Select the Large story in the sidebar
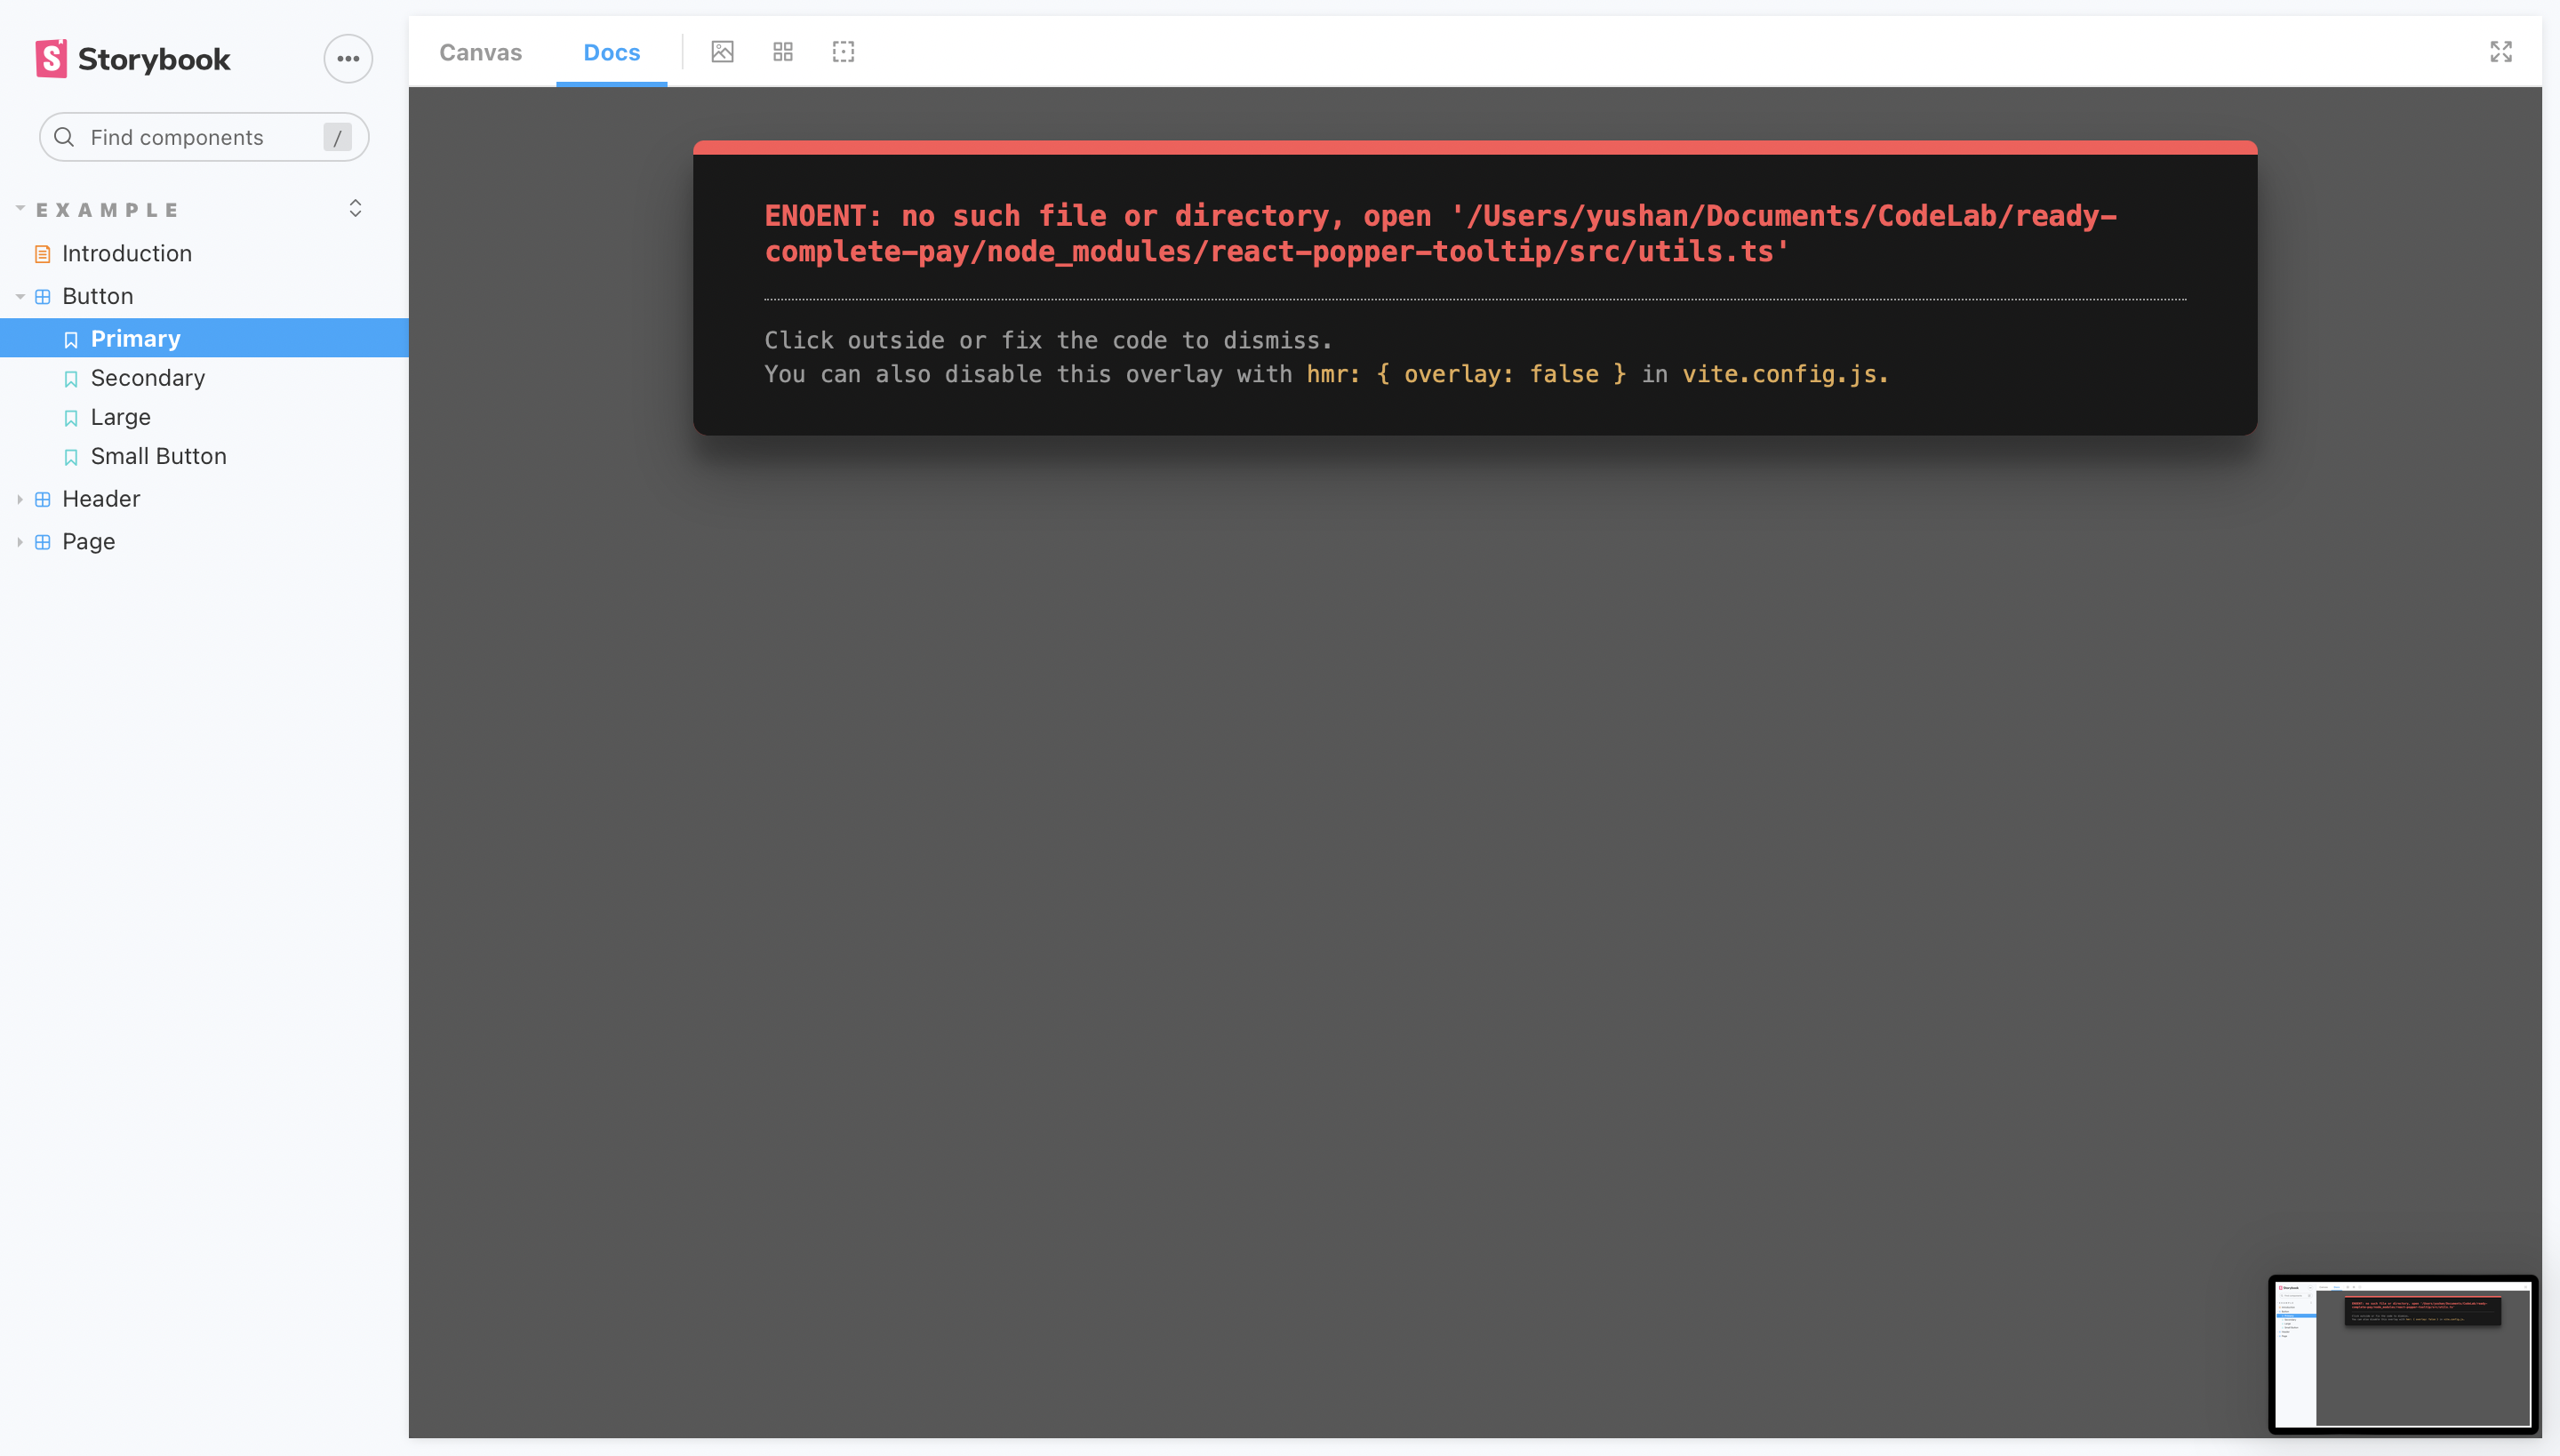 tap(120, 417)
